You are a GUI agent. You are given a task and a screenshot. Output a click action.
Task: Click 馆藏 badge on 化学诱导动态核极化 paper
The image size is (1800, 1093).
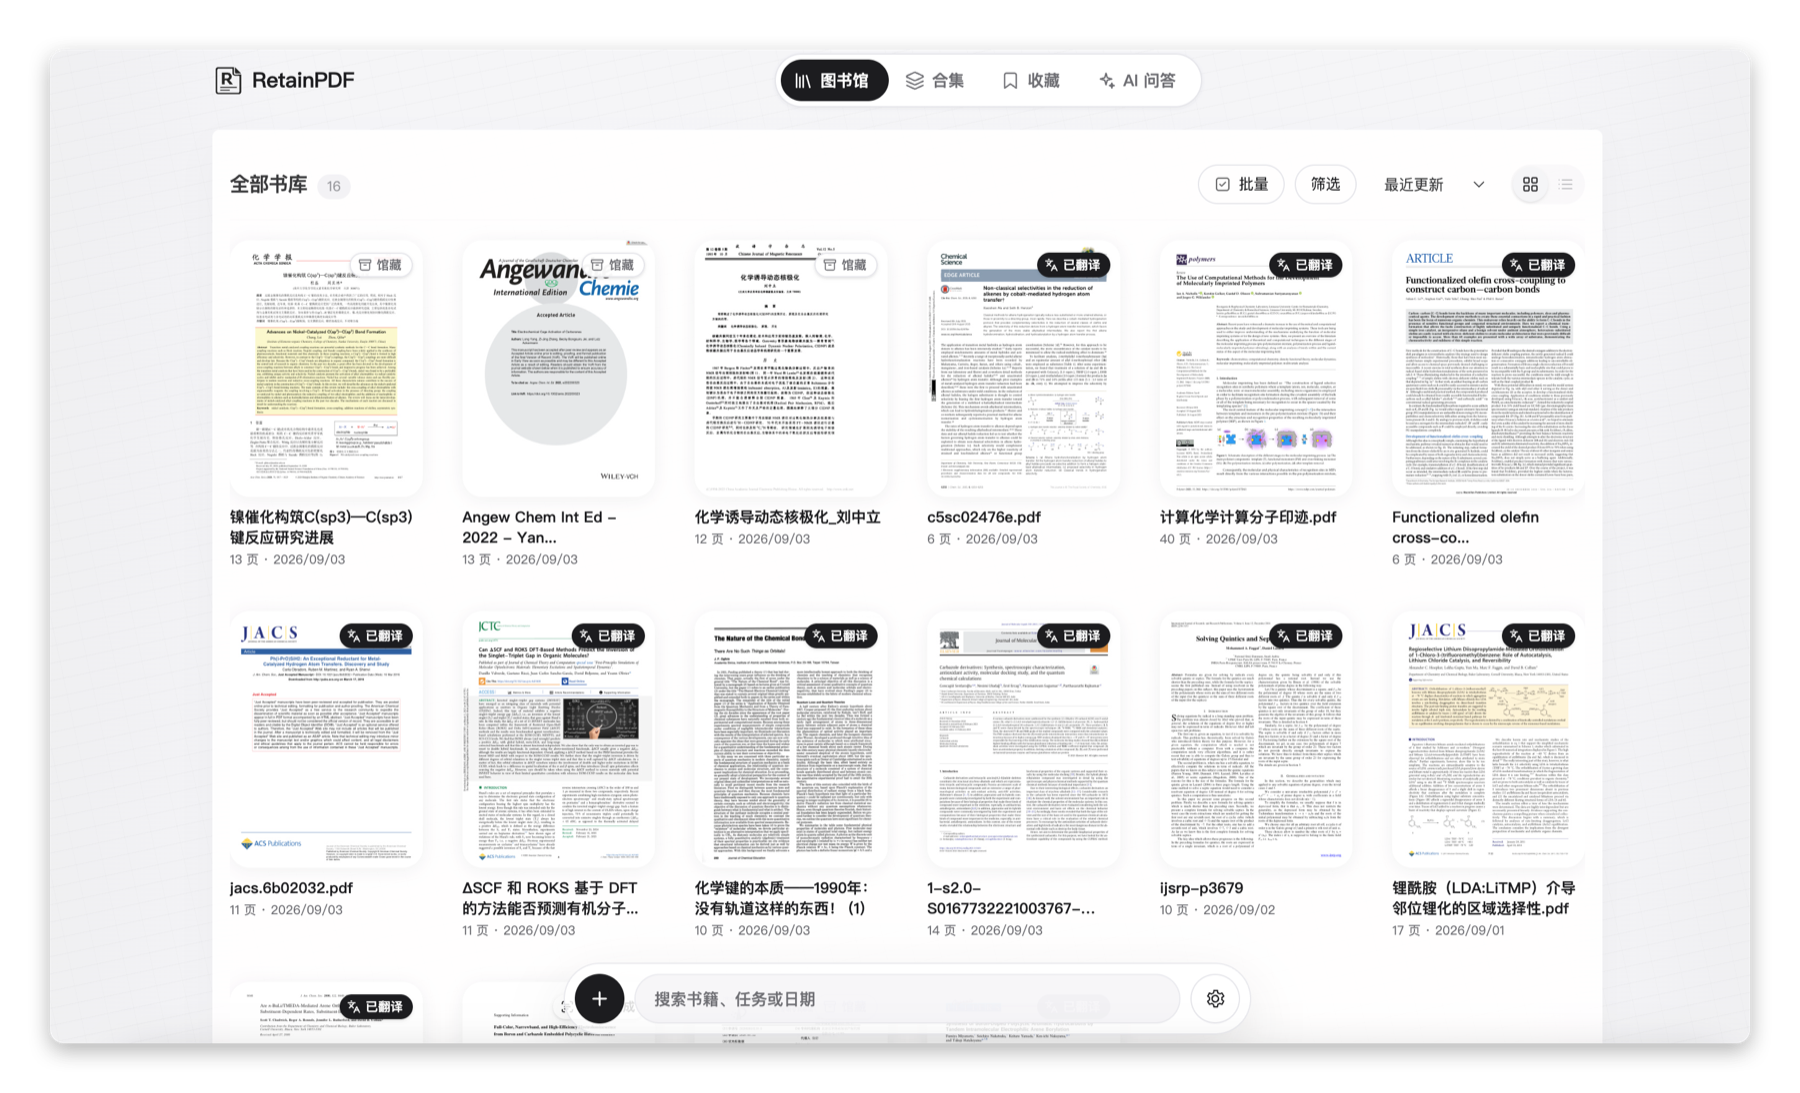[845, 265]
